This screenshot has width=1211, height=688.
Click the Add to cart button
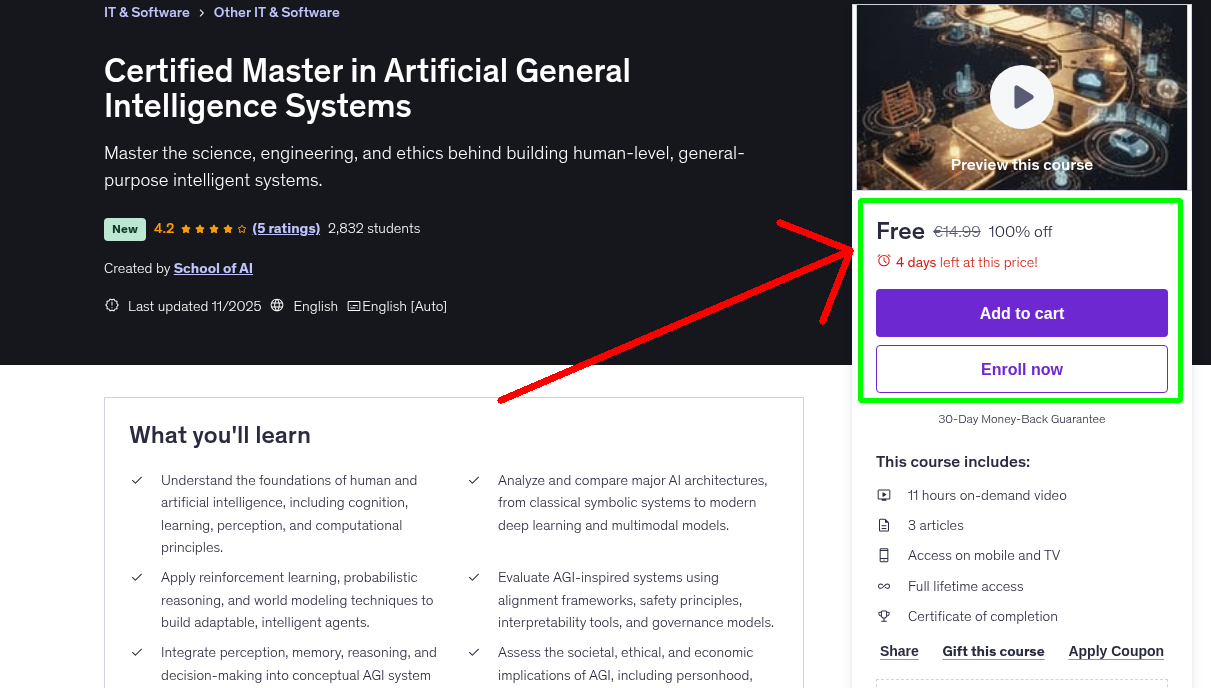click(x=1021, y=313)
